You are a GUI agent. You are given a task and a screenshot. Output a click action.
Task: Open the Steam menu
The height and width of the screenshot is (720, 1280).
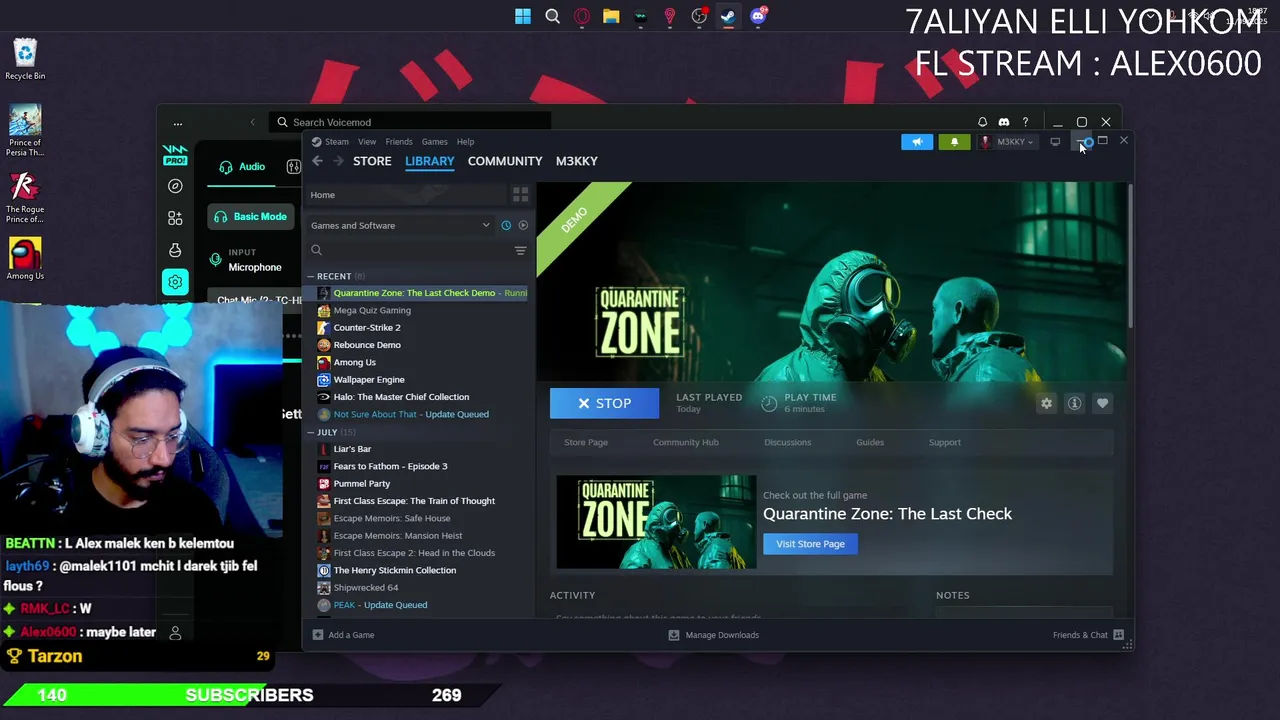click(x=336, y=142)
